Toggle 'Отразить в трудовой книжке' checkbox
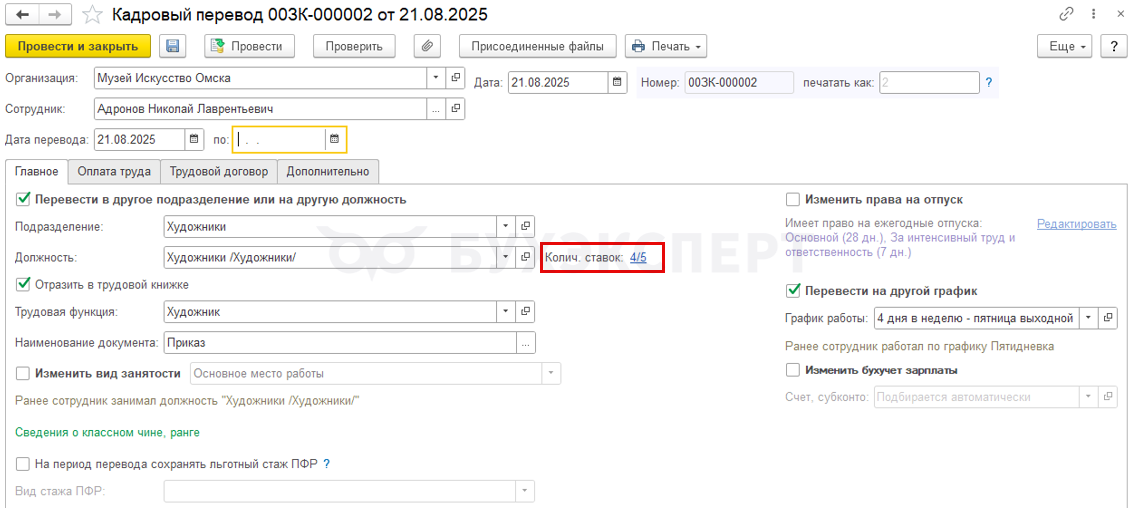Viewport: 1131px width, 508px height. [23, 284]
